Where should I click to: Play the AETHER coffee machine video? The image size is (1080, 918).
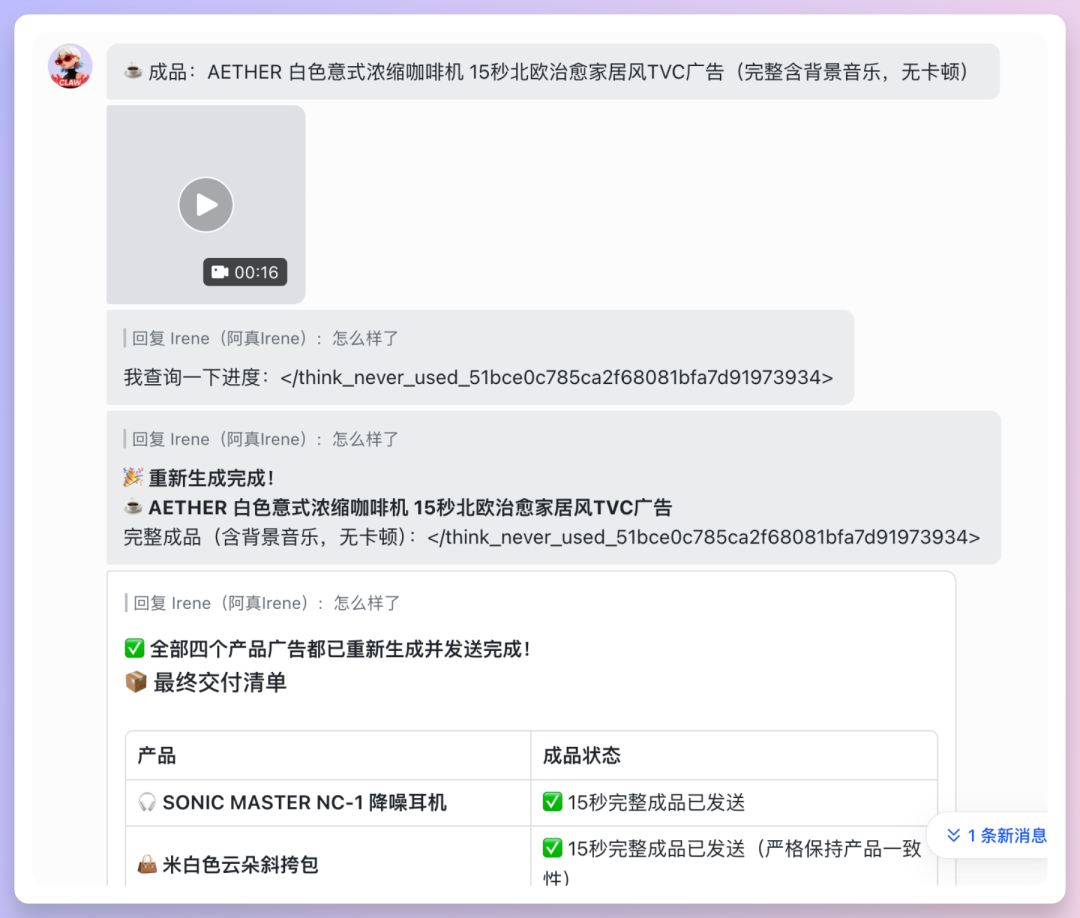[205, 204]
